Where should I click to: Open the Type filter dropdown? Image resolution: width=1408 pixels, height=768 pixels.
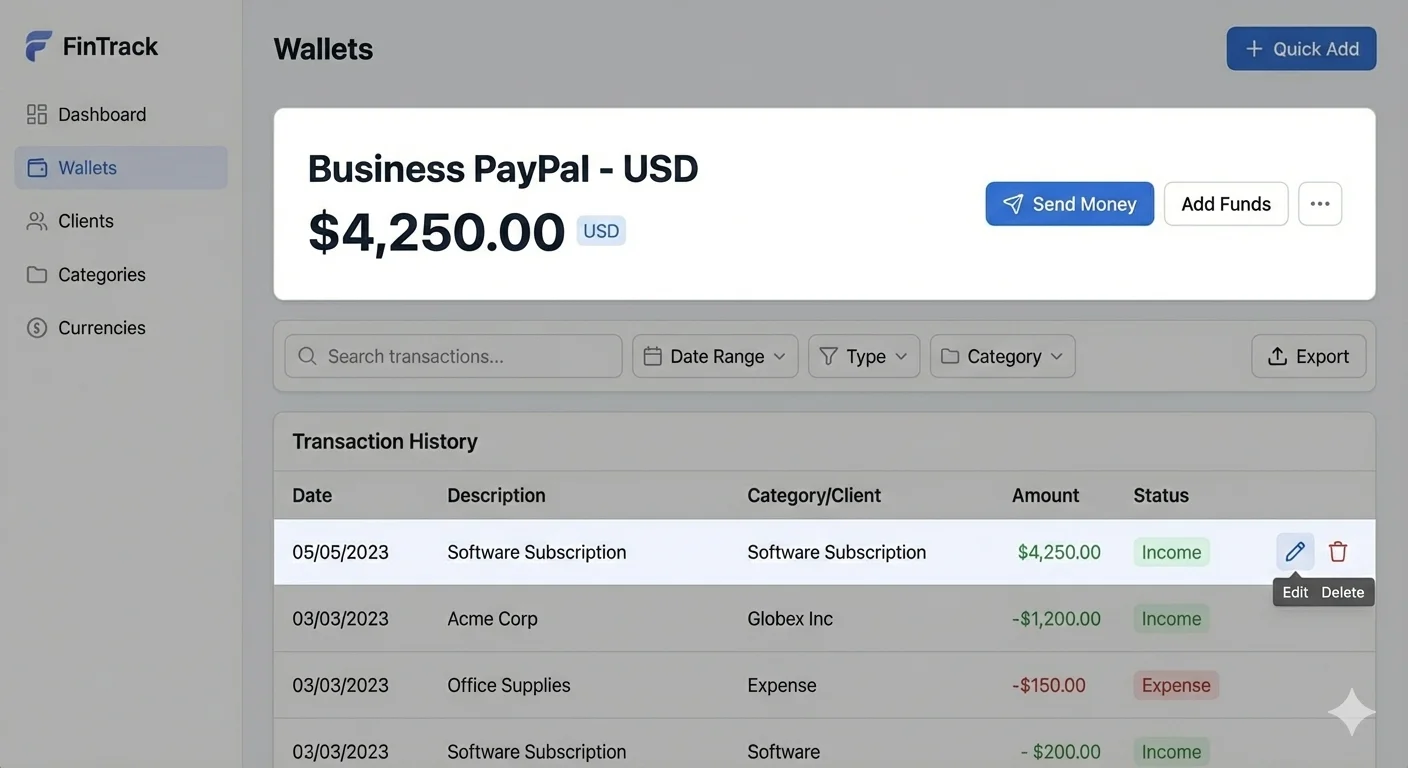pos(864,356)
